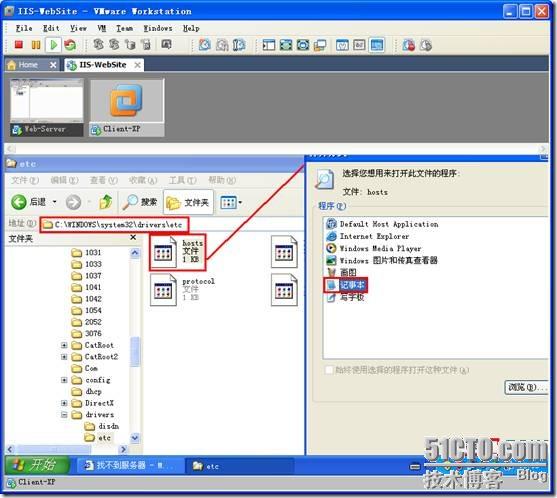
Task: Click the Forward arrow in Explorer
Action: 73,202
